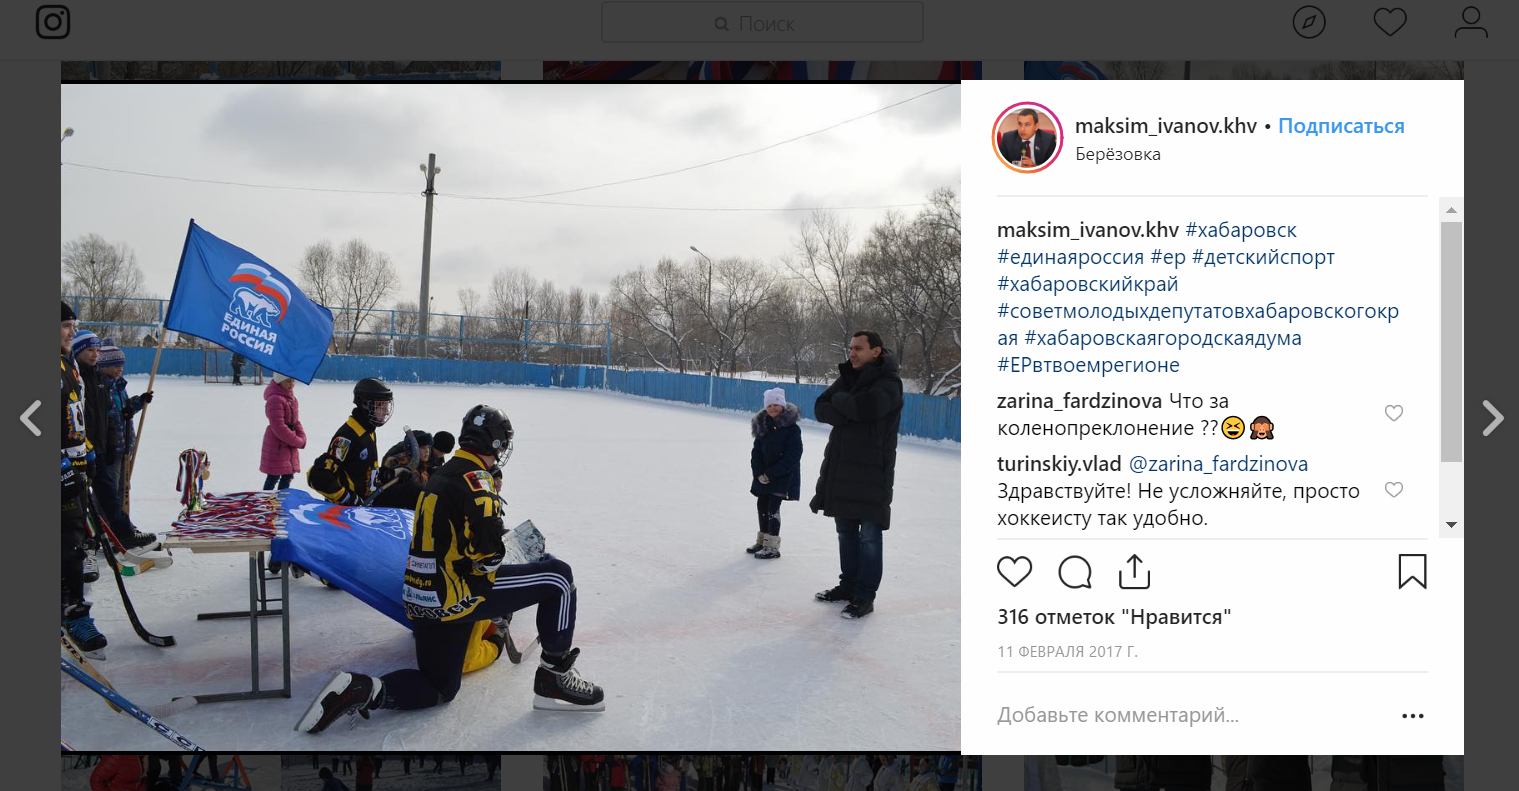Like turinskiy.vlad's reply comment
This screenshot has width=1519, height=791.
pyautogui.click(x=1394, y=490)
